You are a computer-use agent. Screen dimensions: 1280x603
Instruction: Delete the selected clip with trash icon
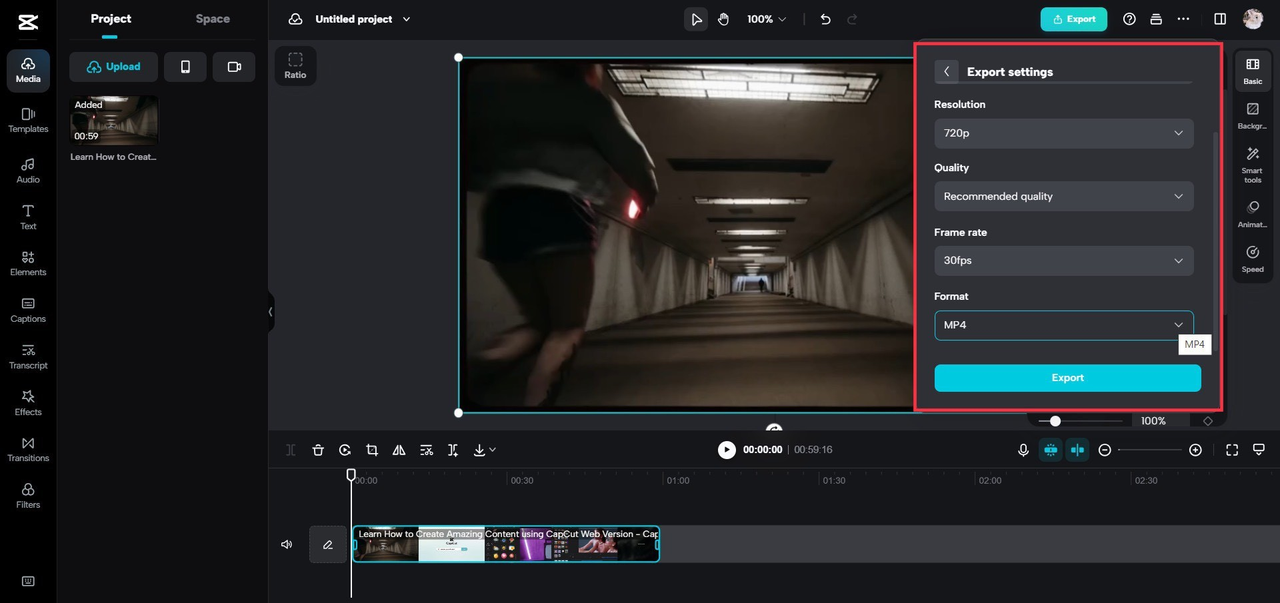tap(318, 450)
